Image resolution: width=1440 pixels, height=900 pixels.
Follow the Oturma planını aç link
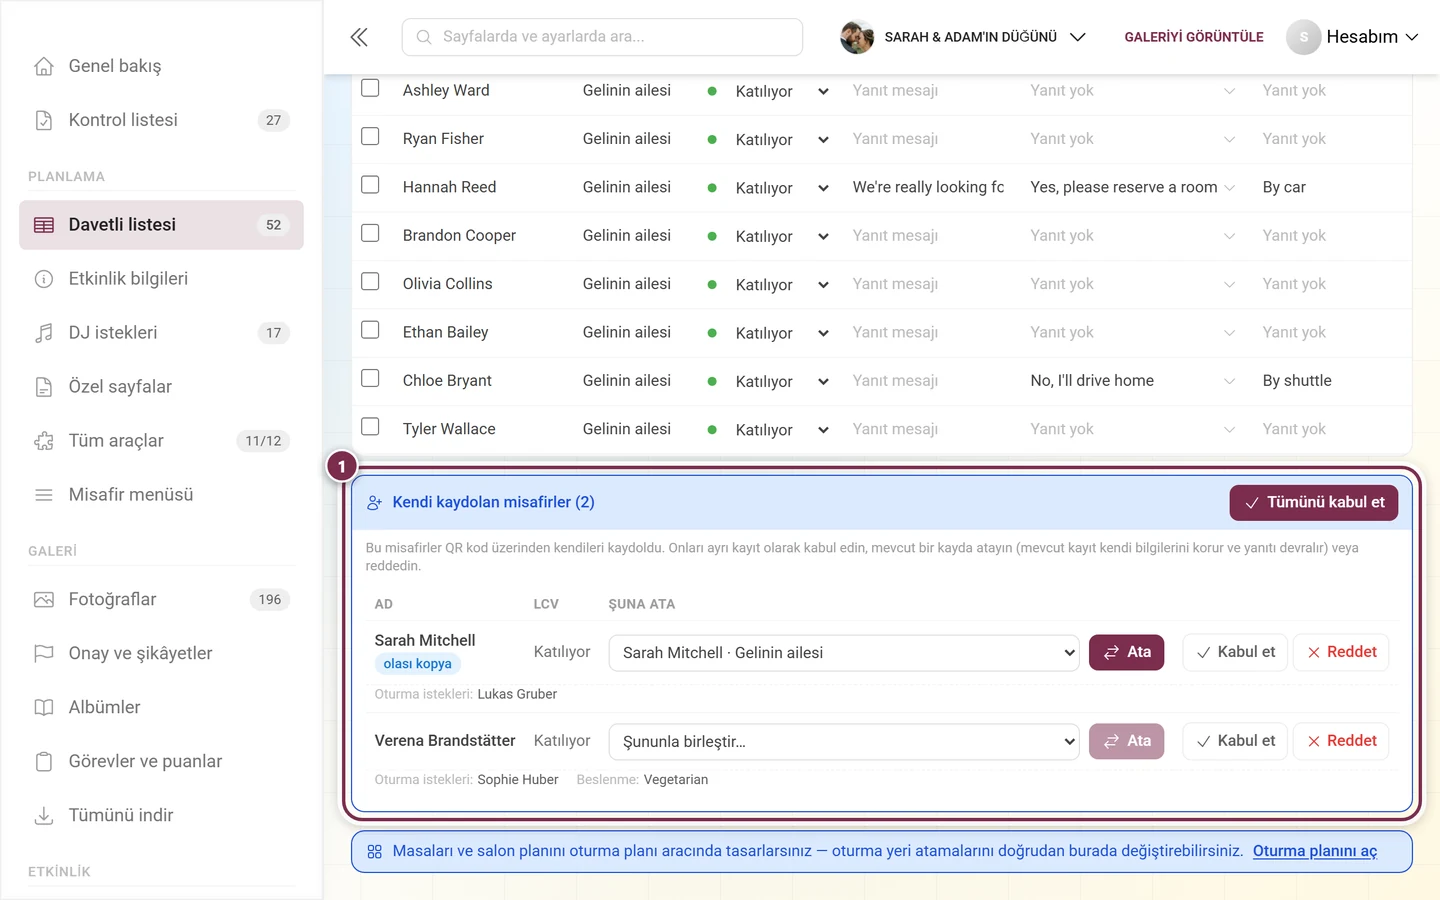(x=1315, y=851)
